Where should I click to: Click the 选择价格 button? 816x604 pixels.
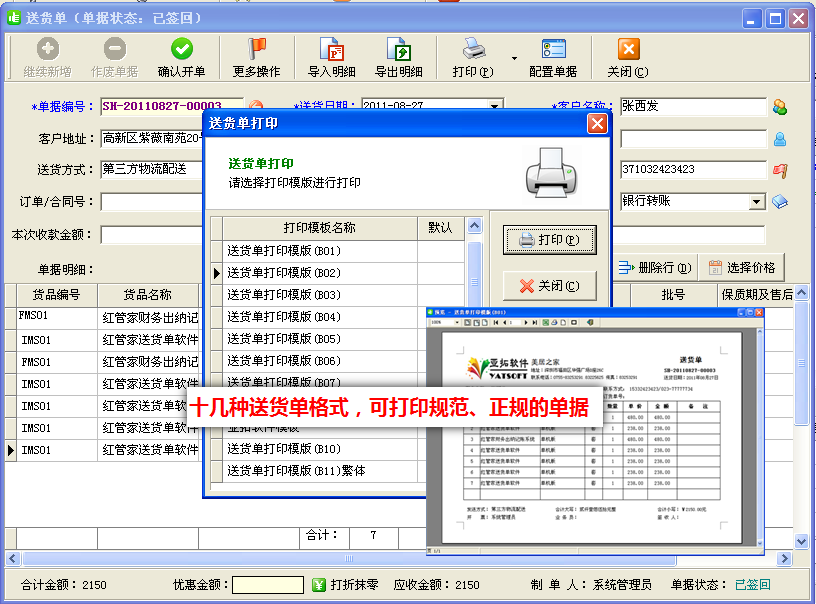tap(741, 268)
